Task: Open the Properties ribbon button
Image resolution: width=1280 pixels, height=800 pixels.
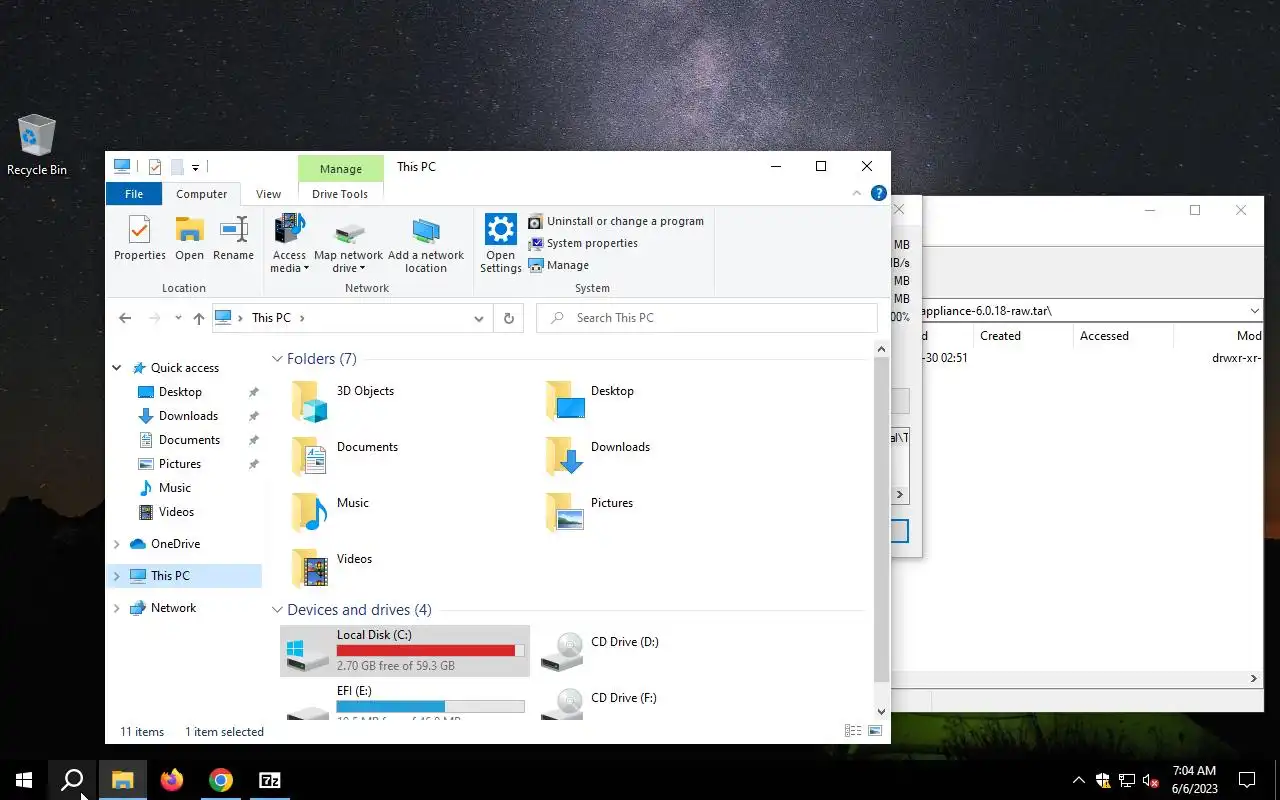Action: click(x=139, y=238)
